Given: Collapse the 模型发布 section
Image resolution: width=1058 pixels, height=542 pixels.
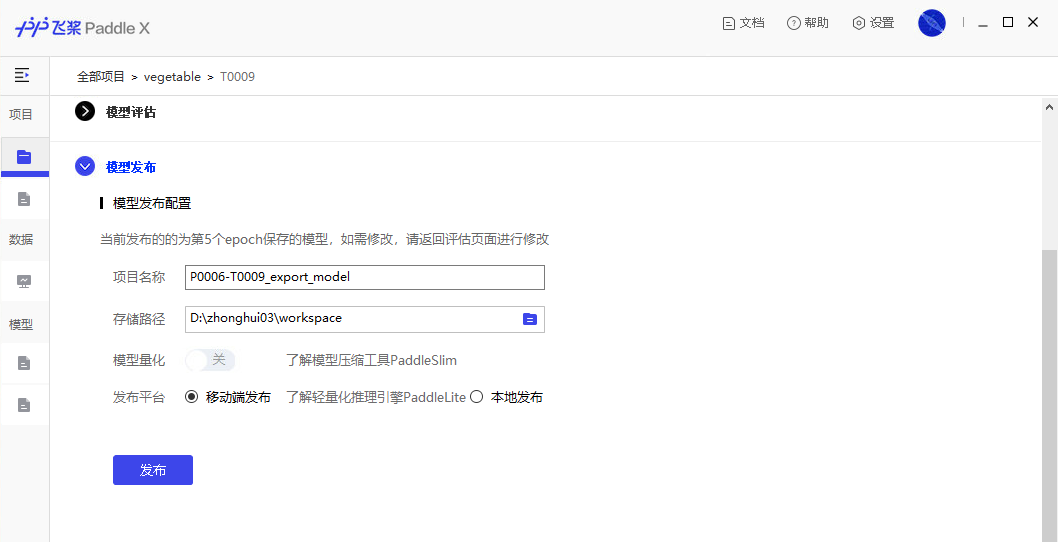Looking at the screenshot, I should click(85, 167).
